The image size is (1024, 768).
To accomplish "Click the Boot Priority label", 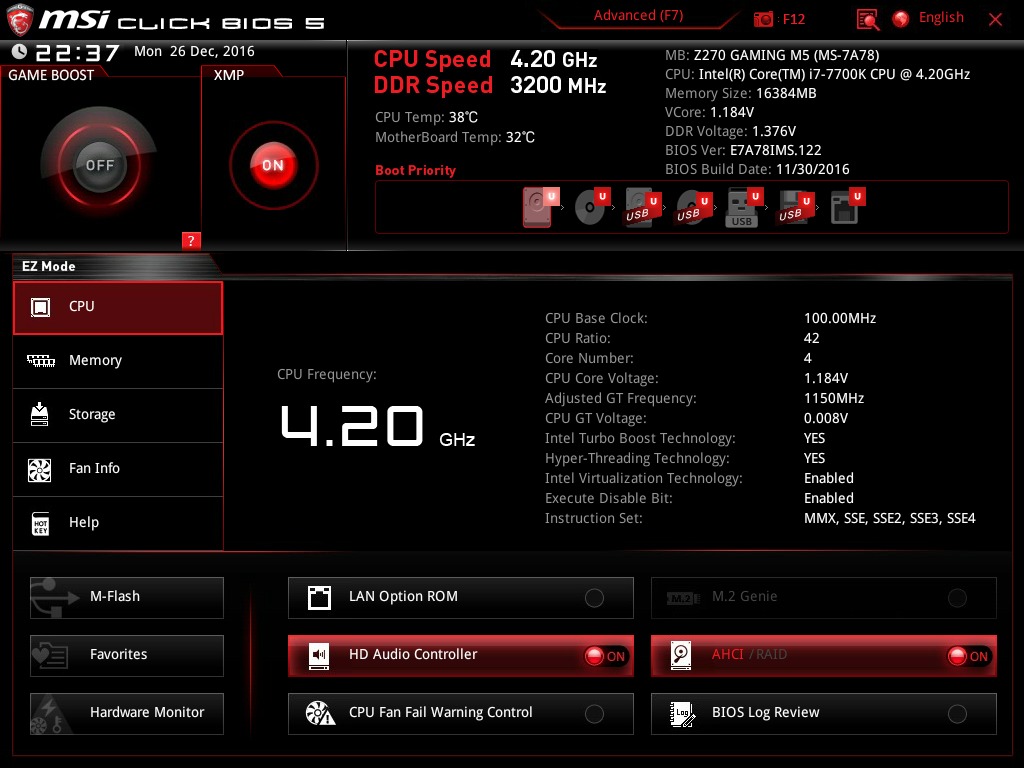I will point(415,170).
